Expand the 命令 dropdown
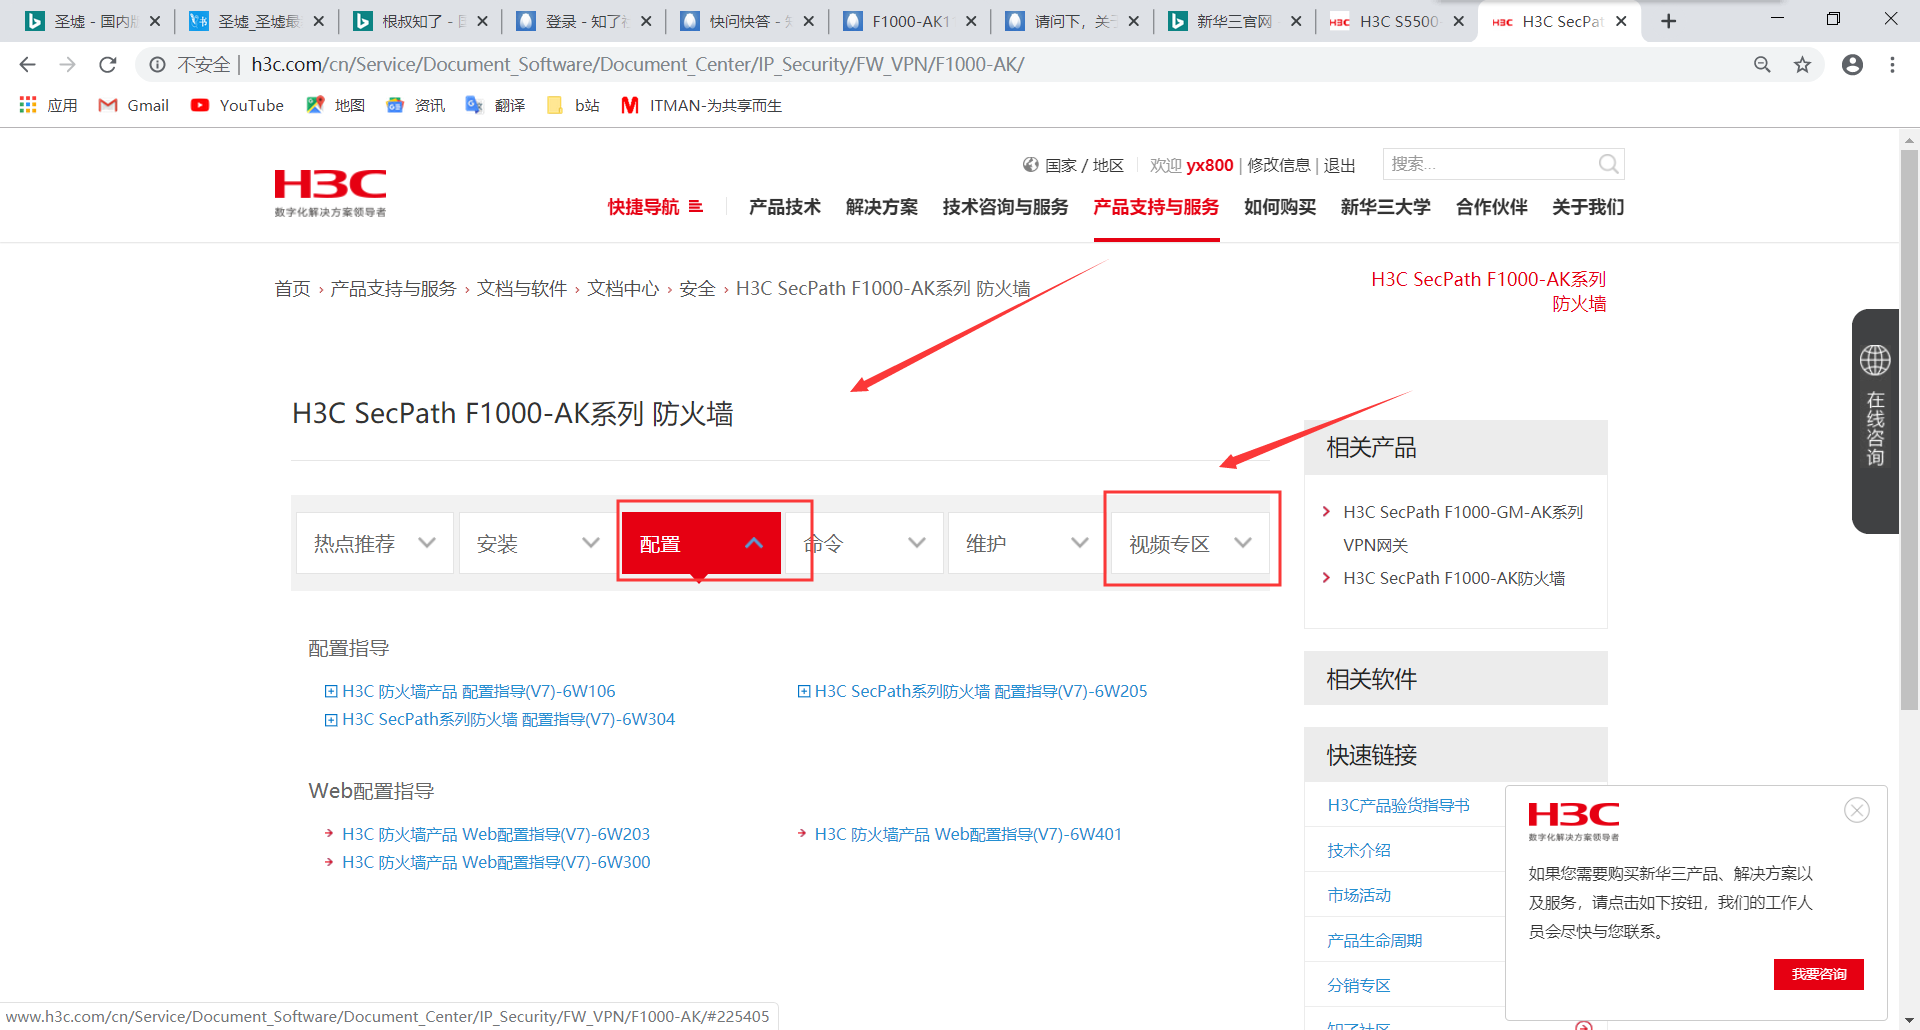 tap(864, 543)
